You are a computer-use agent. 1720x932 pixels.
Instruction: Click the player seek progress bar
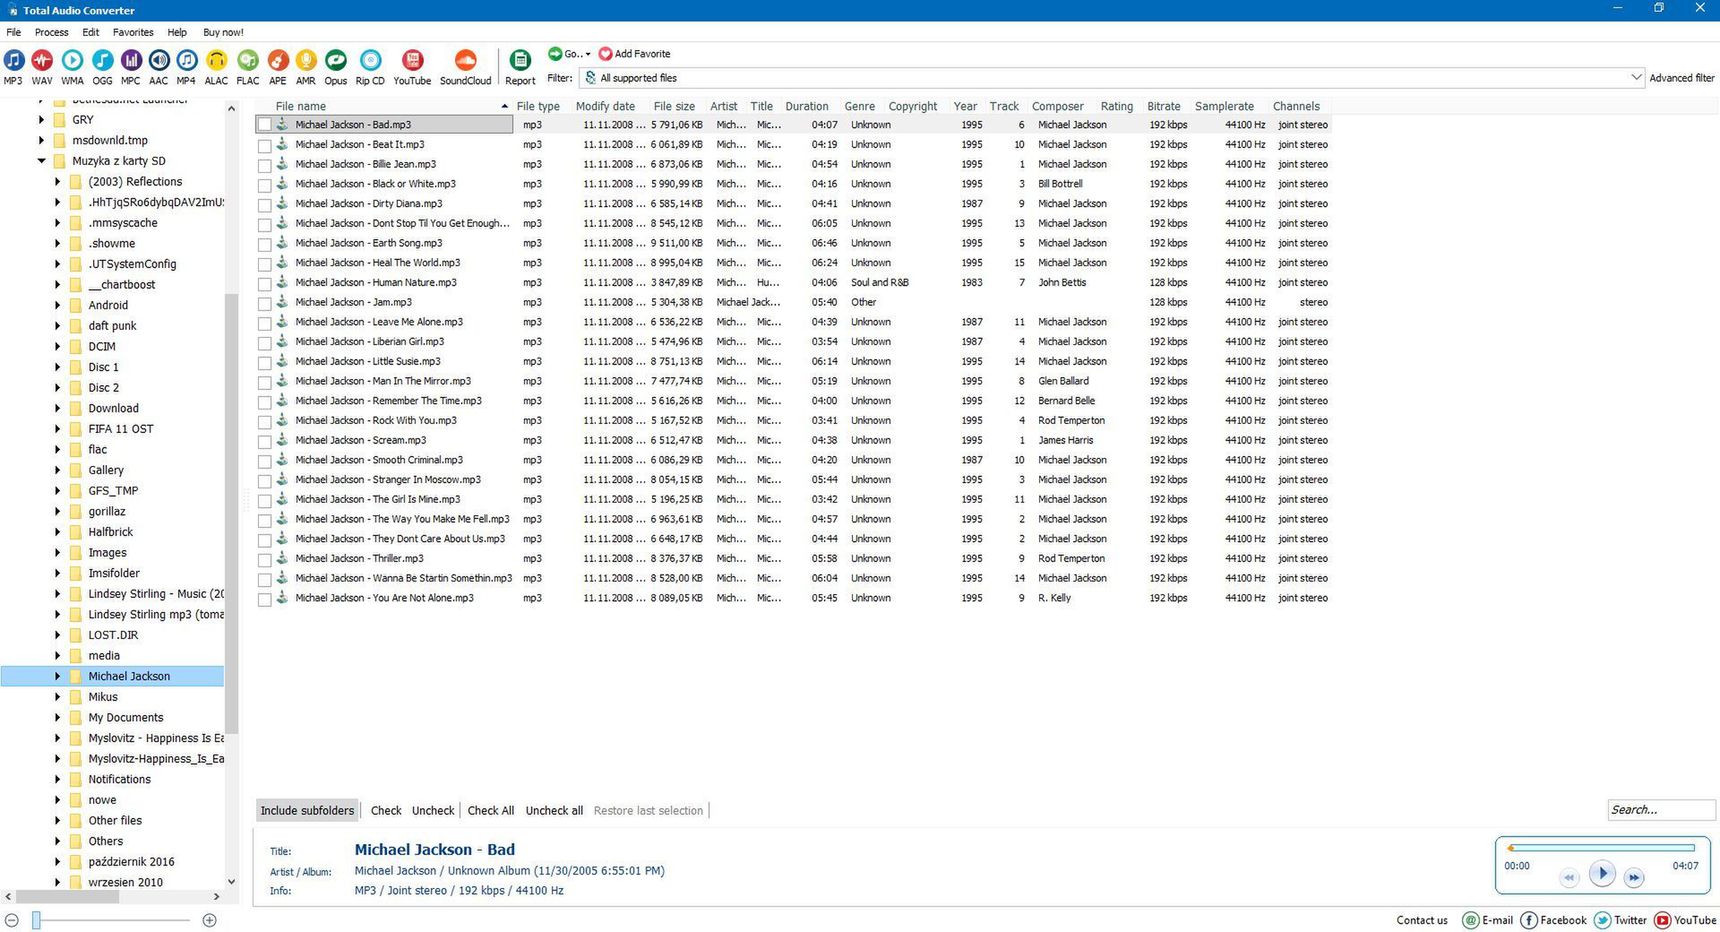1601,848
